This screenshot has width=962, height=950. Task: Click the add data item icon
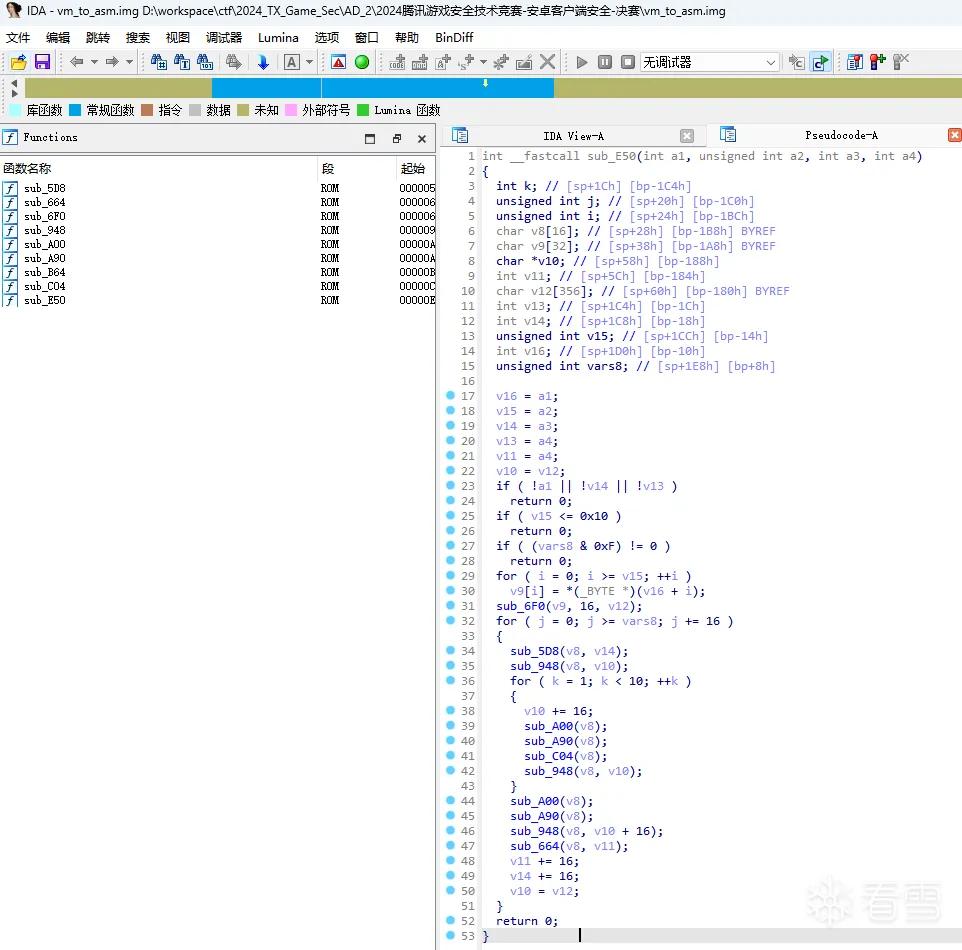click(420, 62)
